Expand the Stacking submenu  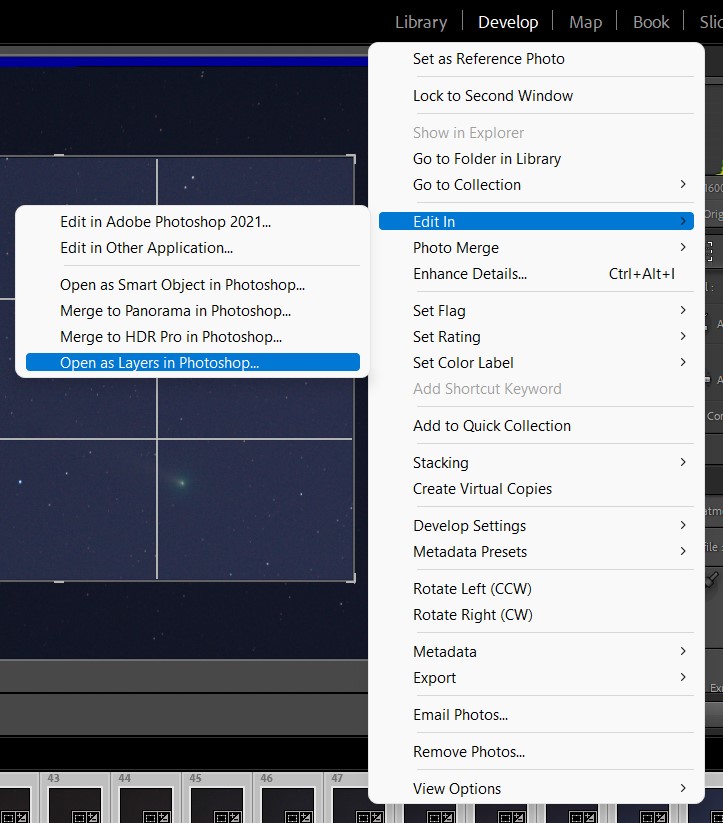pos(536,463)
